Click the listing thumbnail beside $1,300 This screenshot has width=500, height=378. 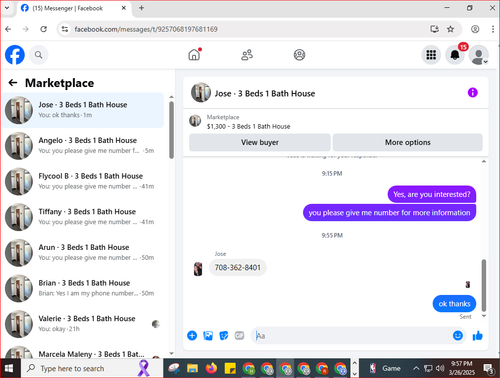point(195,121)
